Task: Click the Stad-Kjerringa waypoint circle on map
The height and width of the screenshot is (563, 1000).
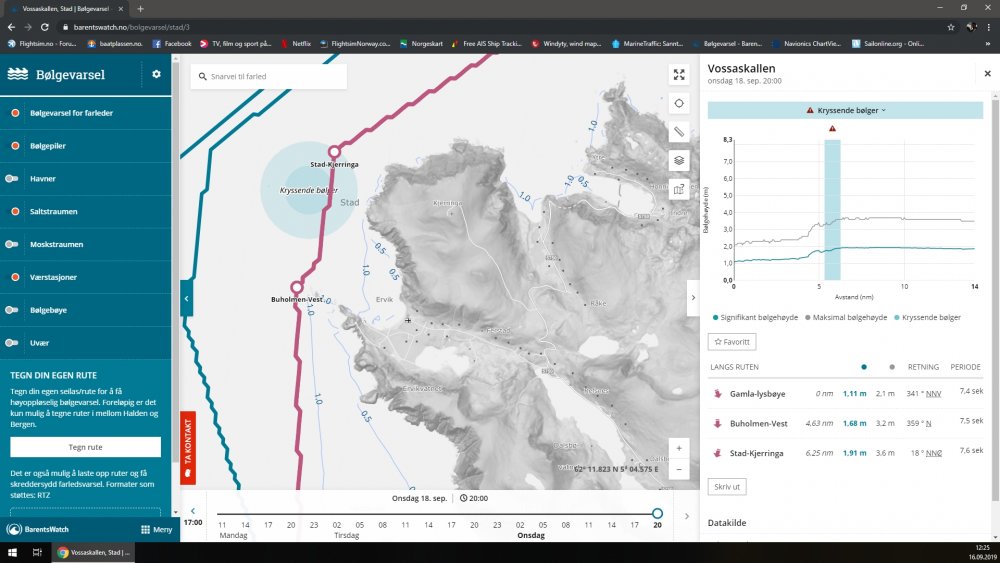Action: pyautogui.click(x=334, y=152)
